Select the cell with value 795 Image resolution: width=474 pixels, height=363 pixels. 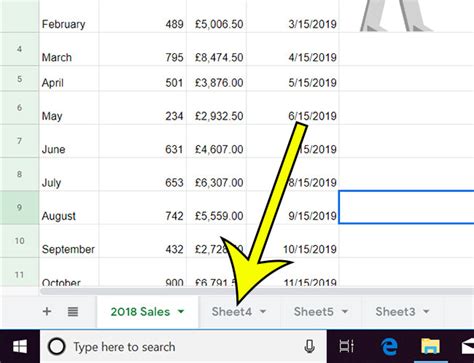143,49
